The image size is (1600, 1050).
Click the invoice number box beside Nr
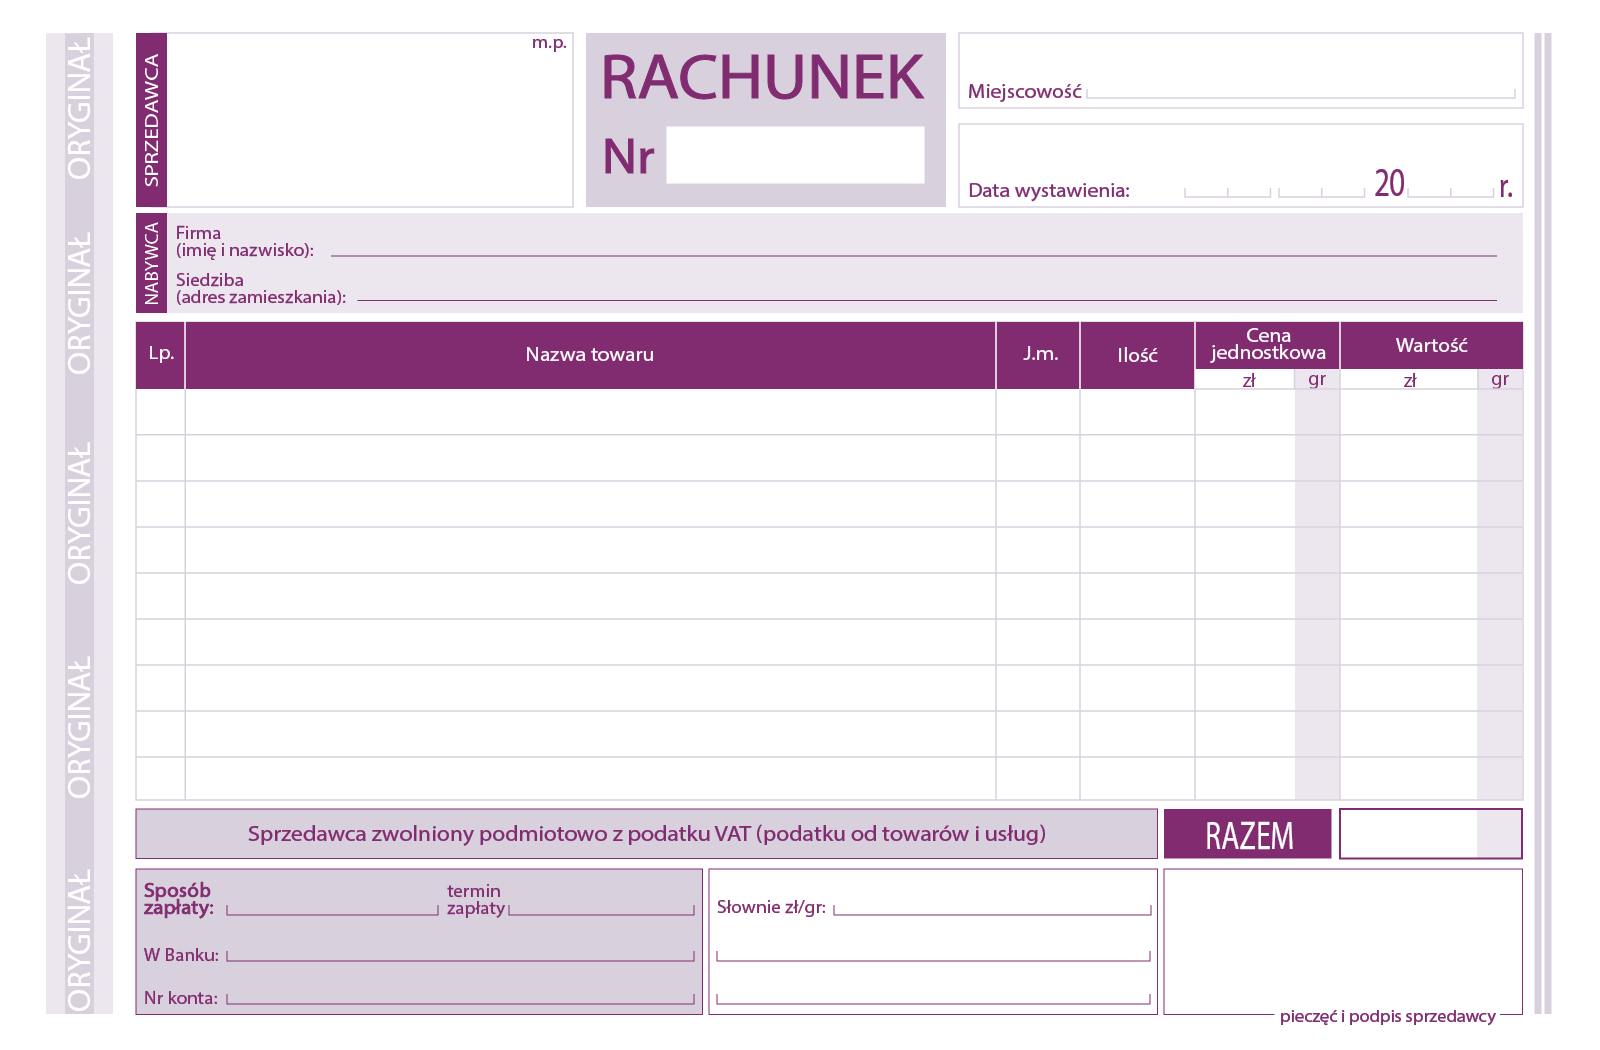tap(795, 155)
